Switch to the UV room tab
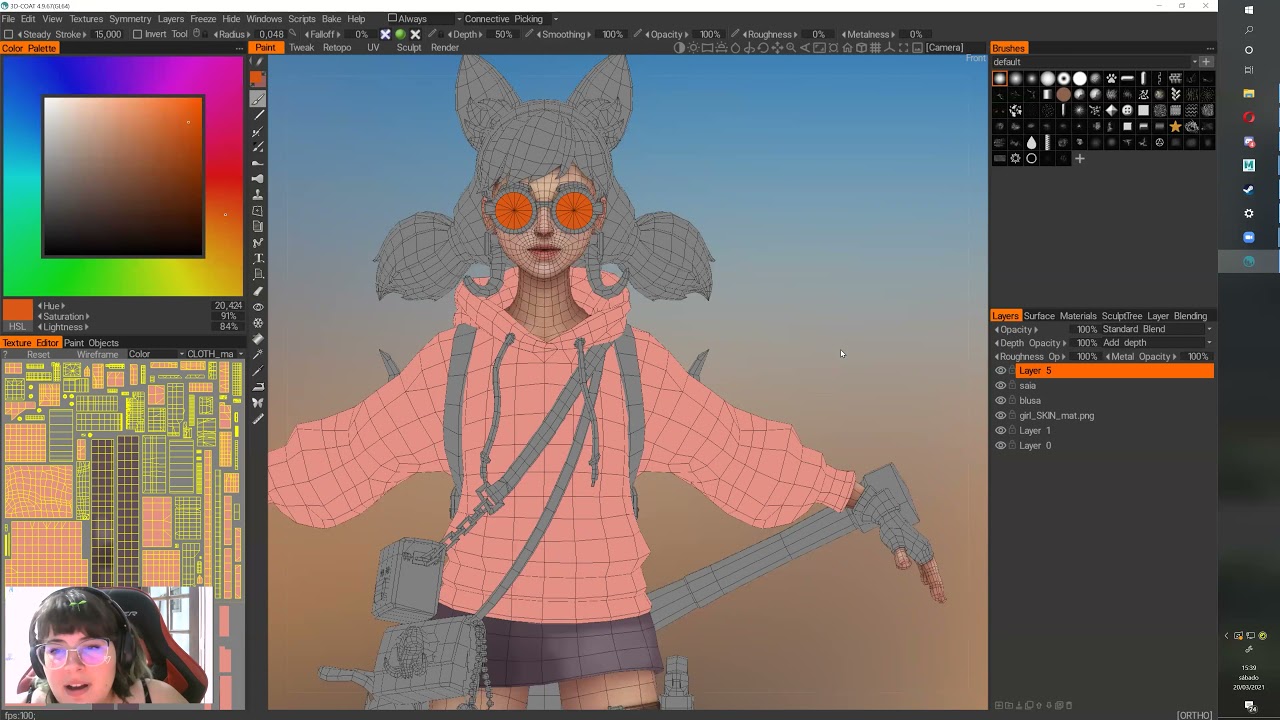Screen dimensions: 1280x720 point(373,48)
